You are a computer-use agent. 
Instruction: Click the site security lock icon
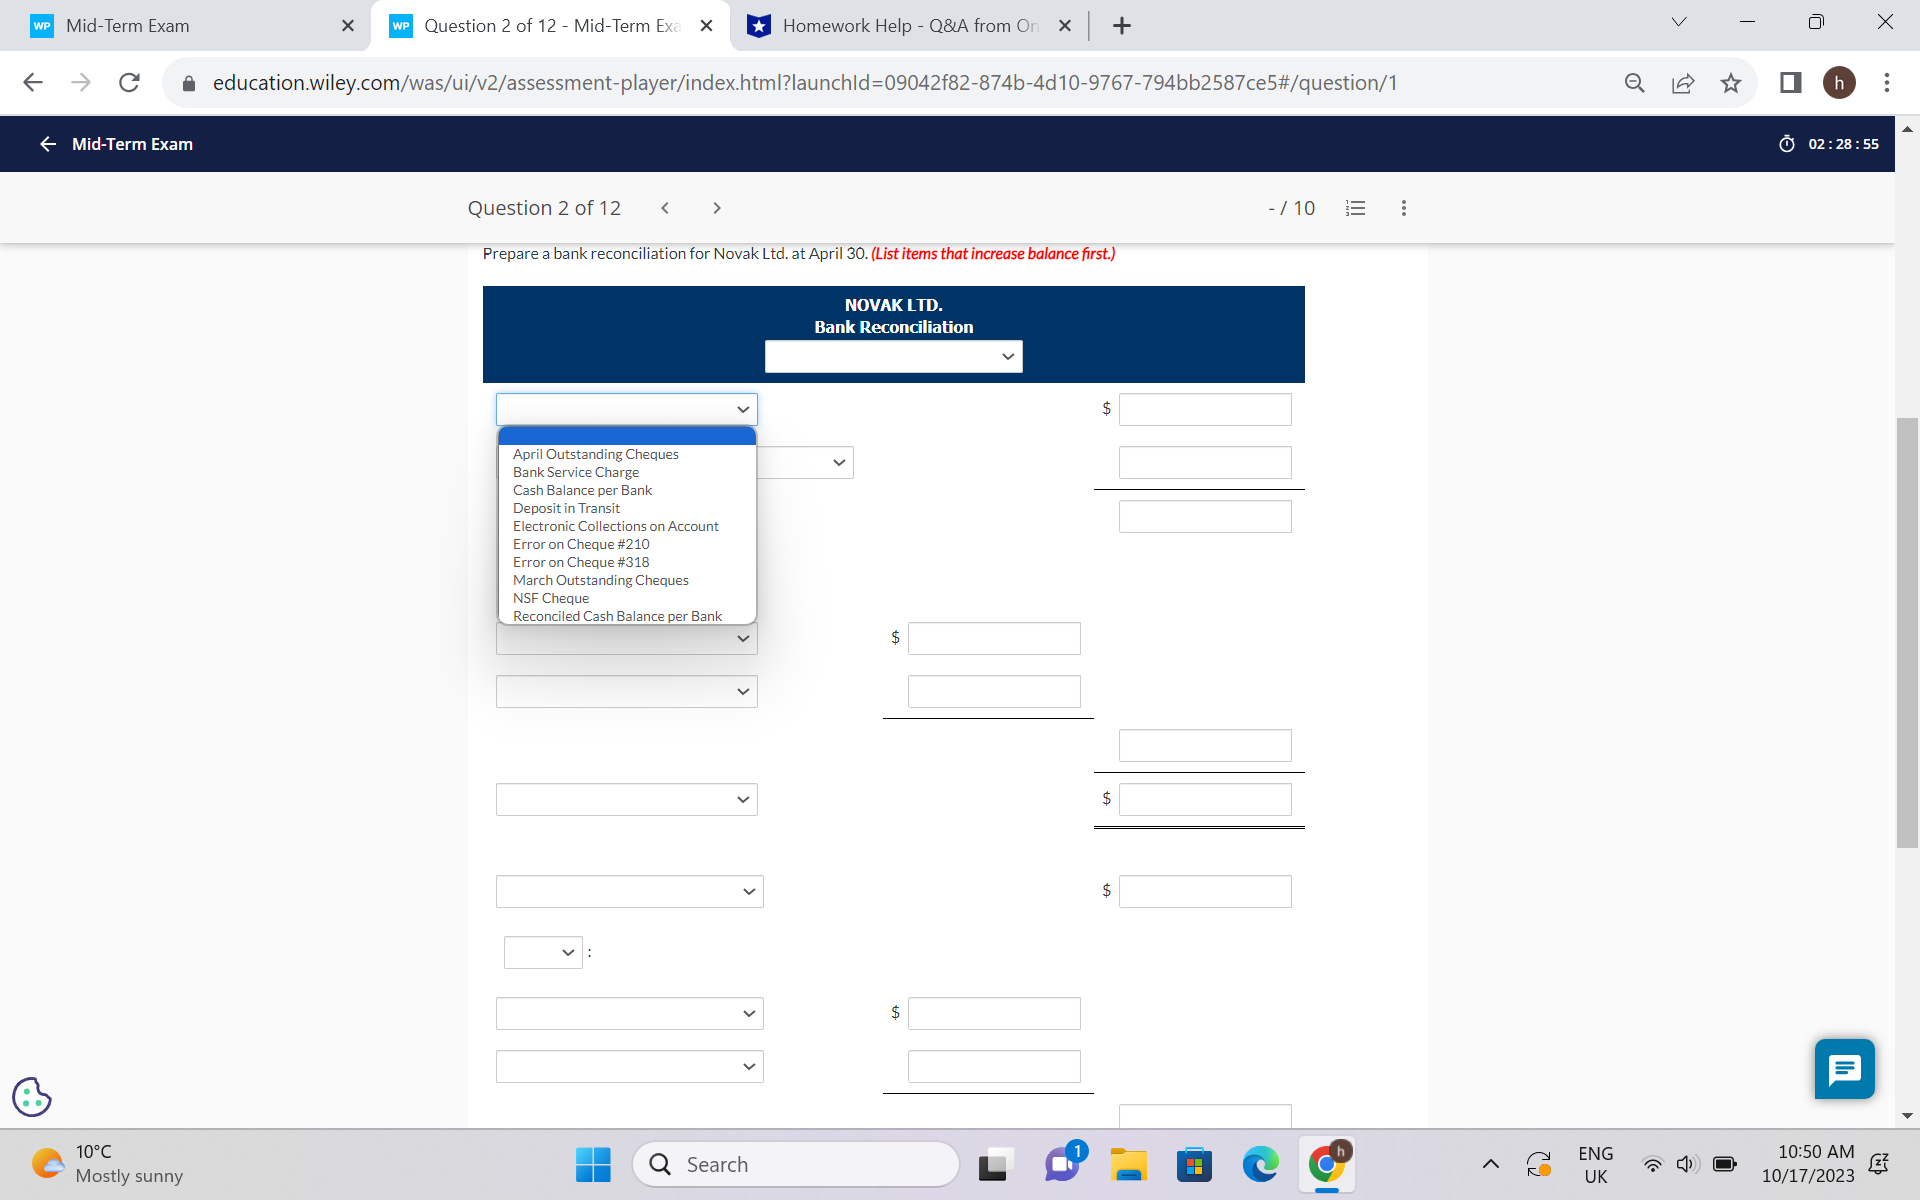pos(187,83)
